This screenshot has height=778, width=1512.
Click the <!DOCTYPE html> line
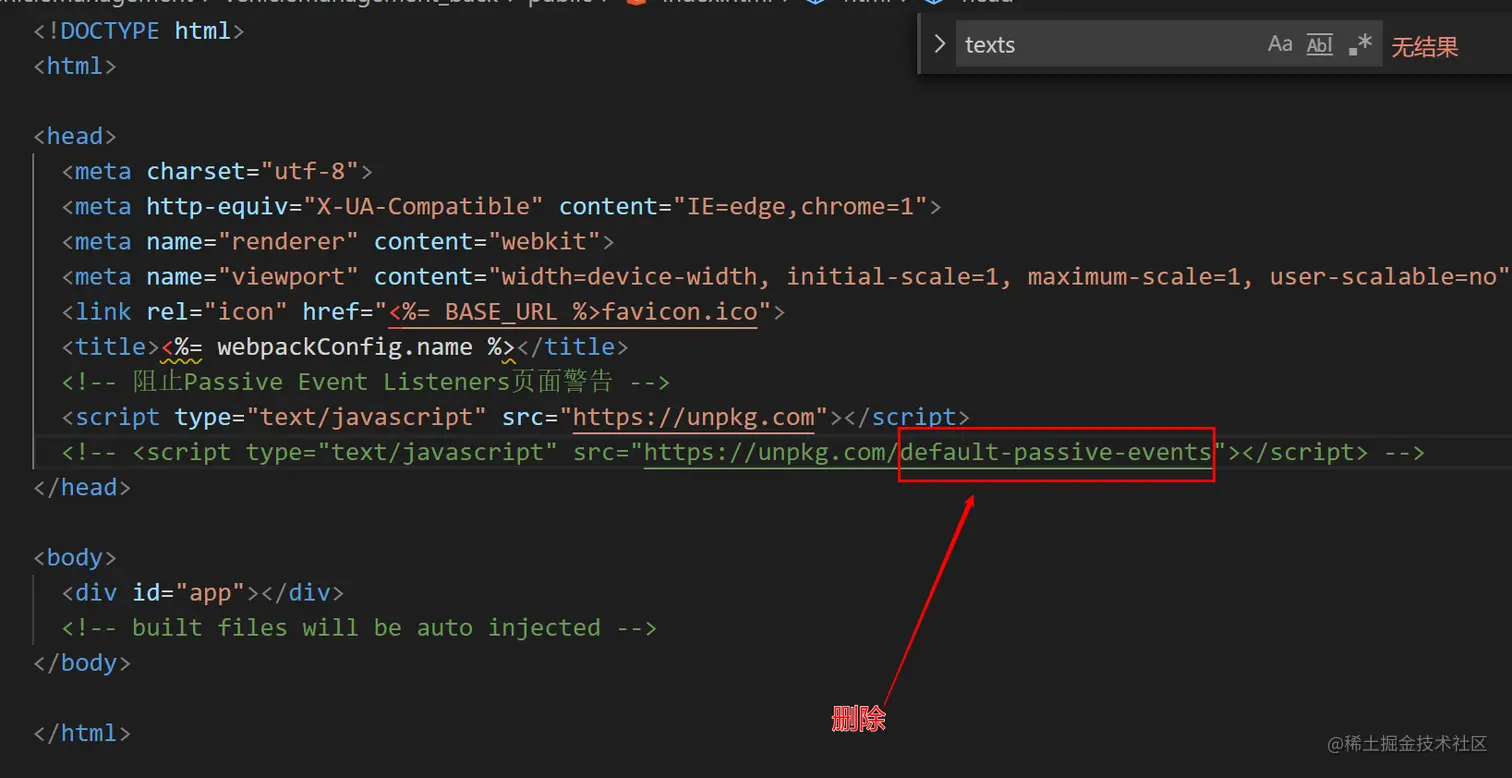(139, 31)
